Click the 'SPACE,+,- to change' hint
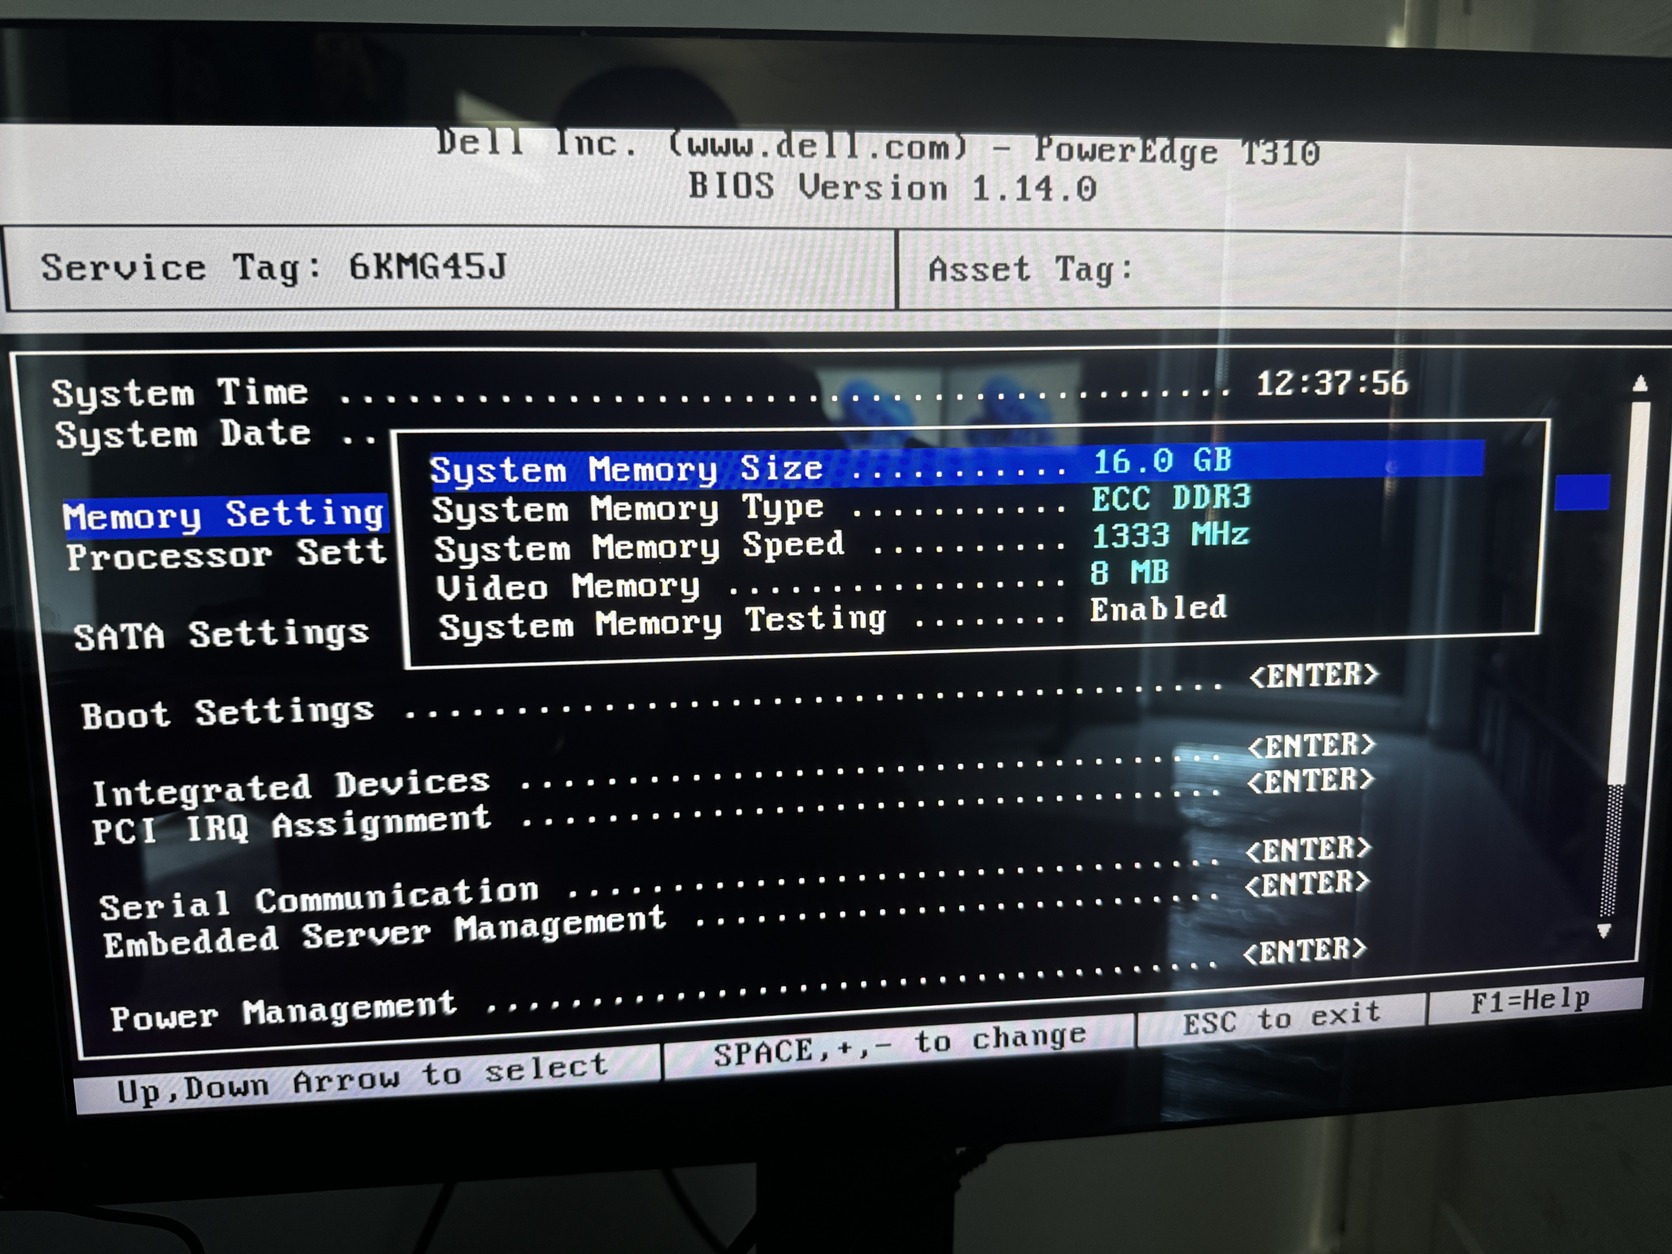Viewport: 1672px width, 1254px height. (899, 1044)
